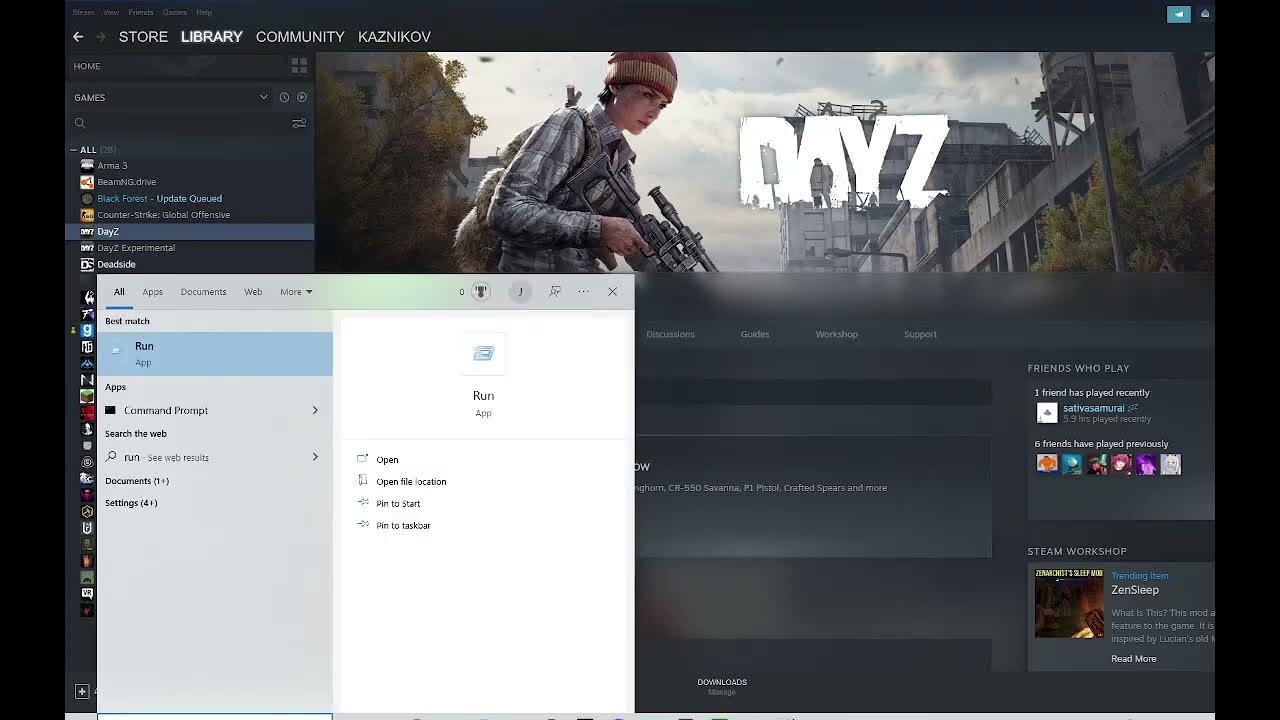The width and height of the screenshot is (1280, 720).
Task: Click the Black Forest game icon
Action: (x=87, y=198)
